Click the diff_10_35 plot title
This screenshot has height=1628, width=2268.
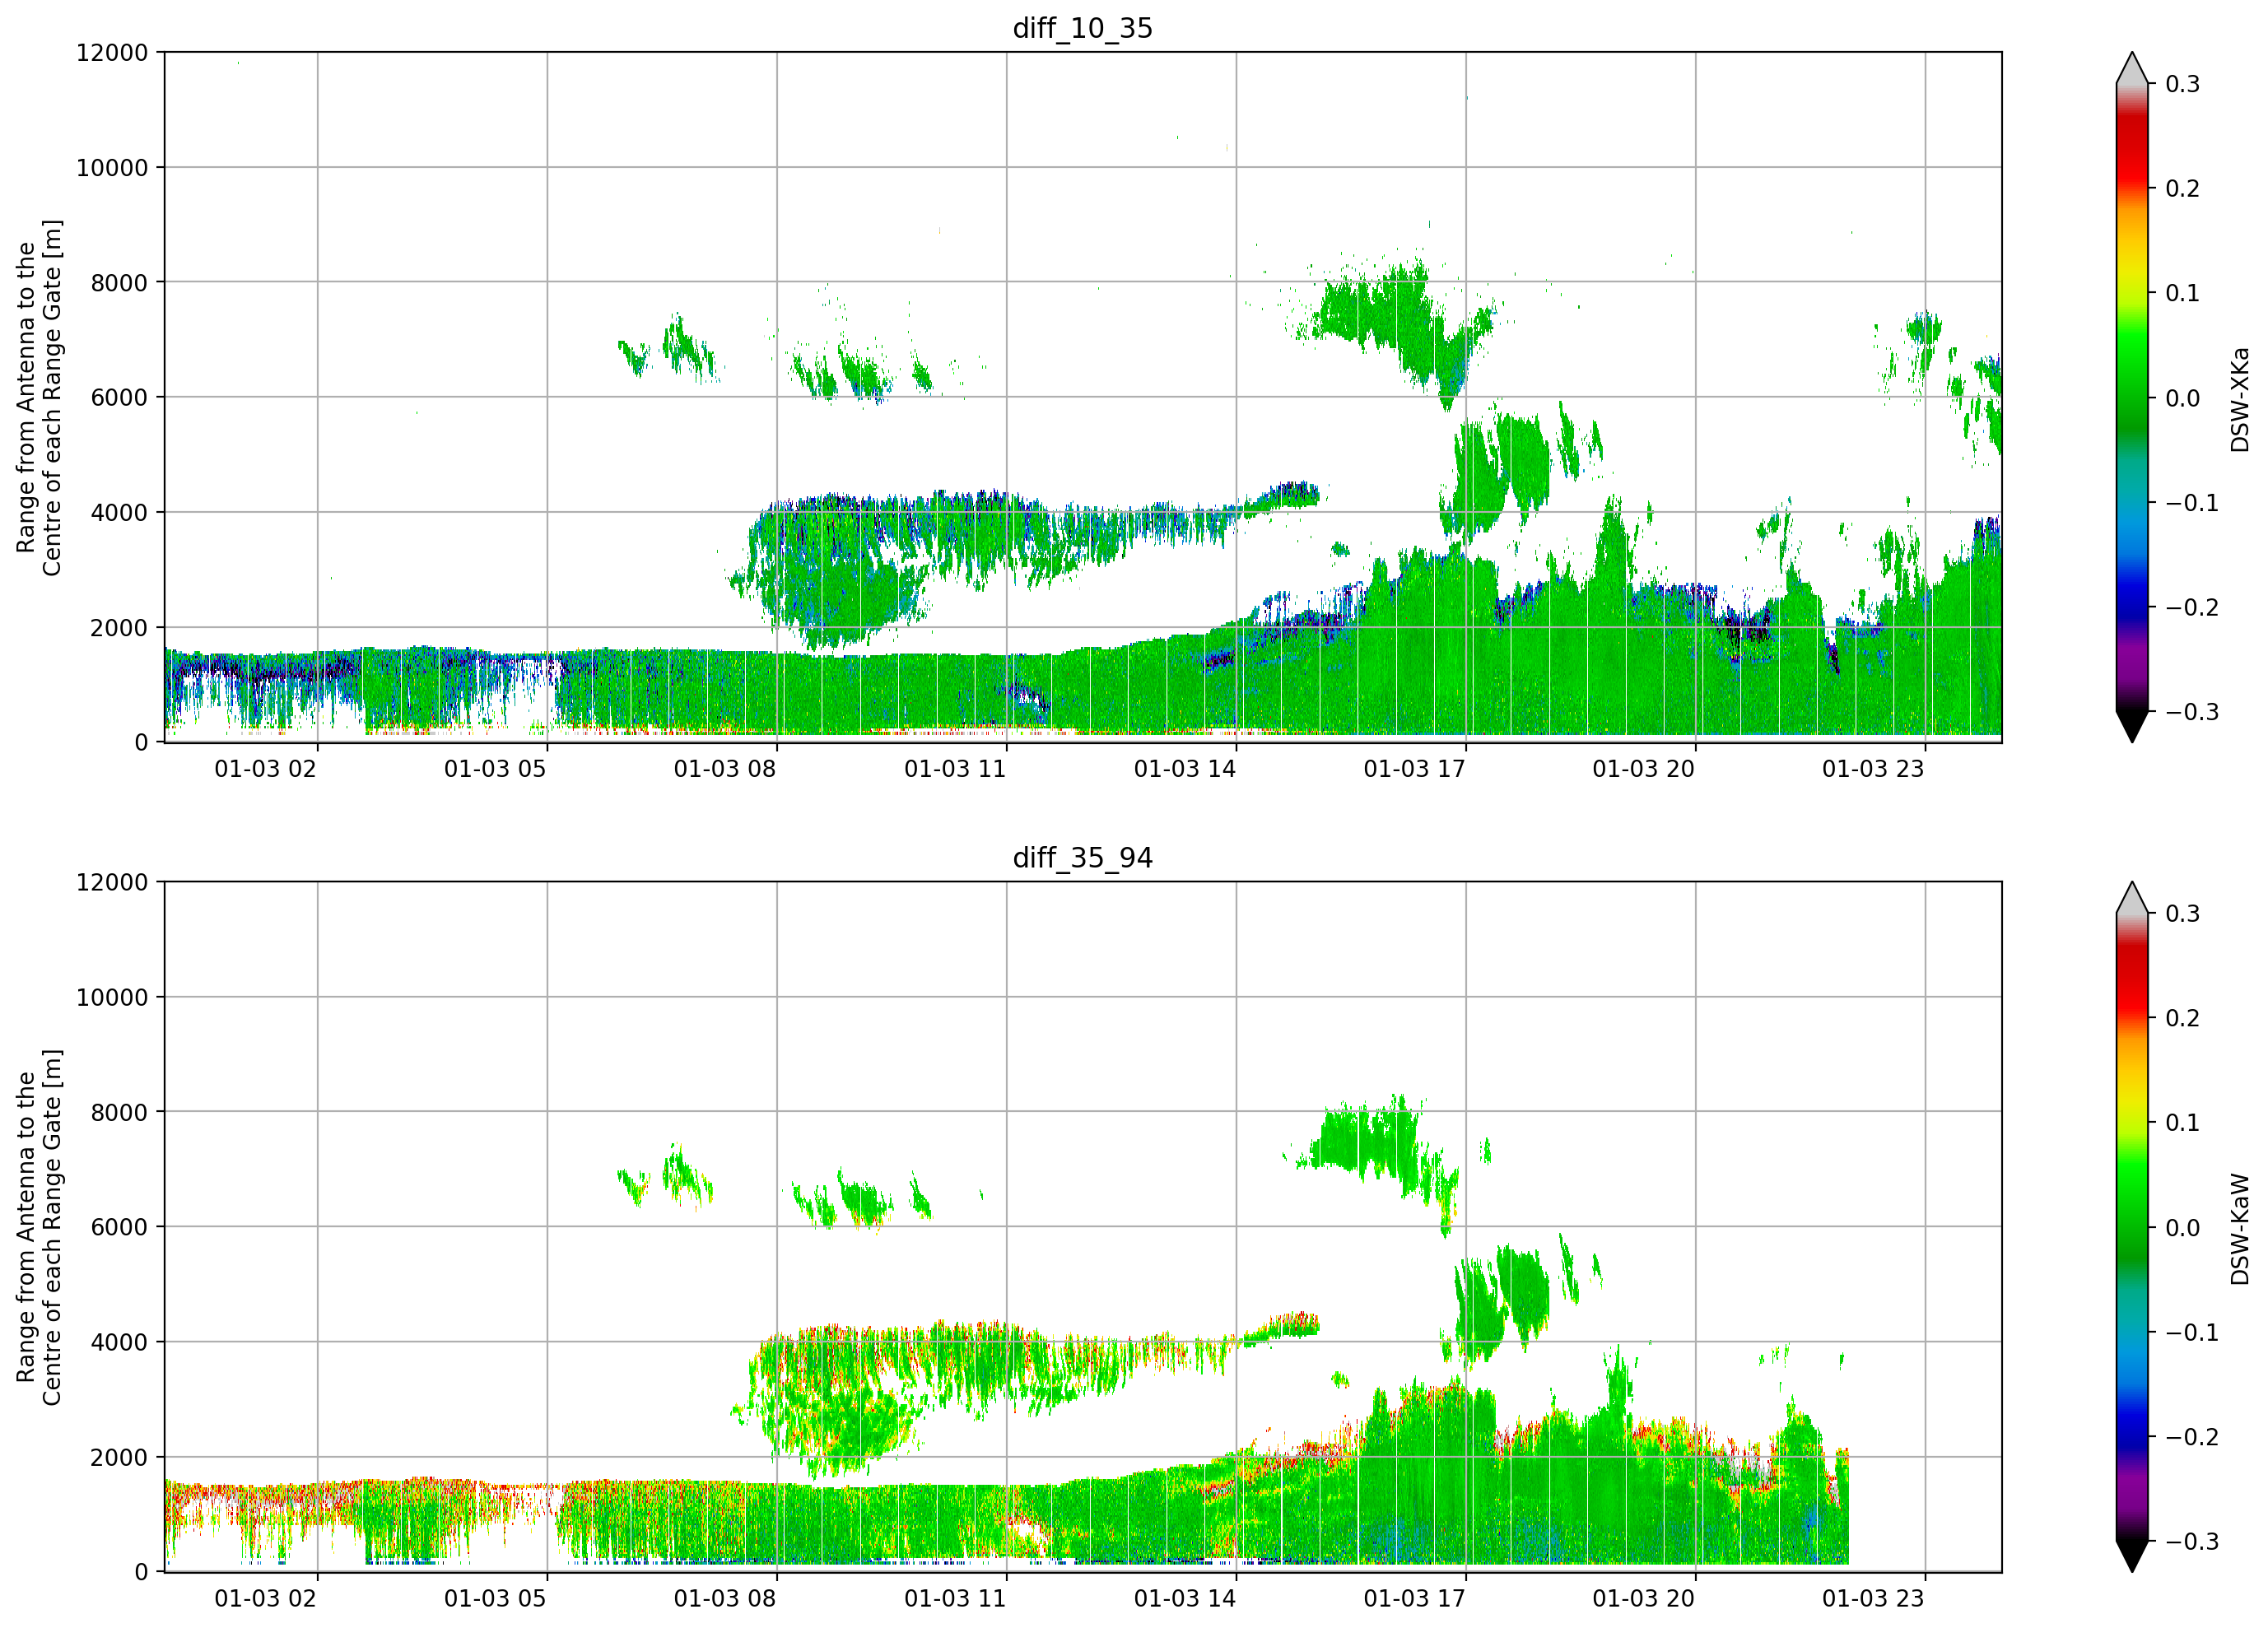pyautogui.click(x=1083, y=28)
